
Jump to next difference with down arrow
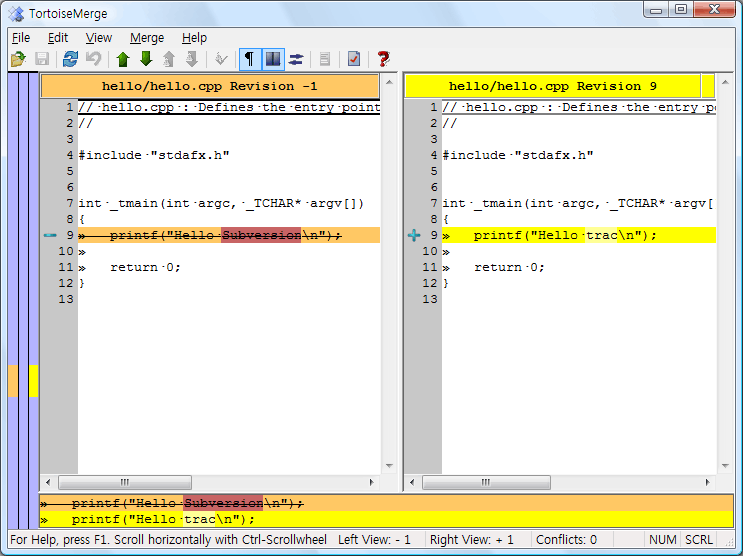click(x=146, y=59)
